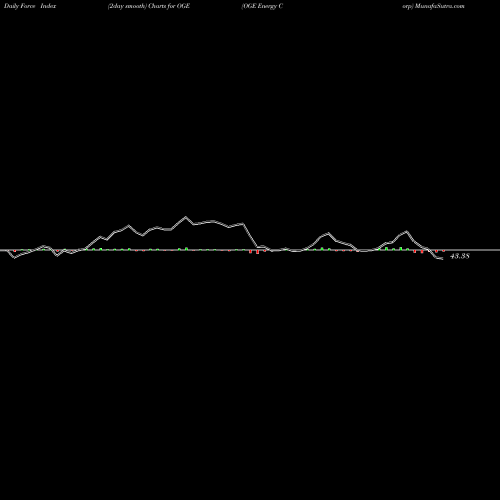
Task: Click the '(2day smooth) Charts for OGE' label
Action: 149,6
